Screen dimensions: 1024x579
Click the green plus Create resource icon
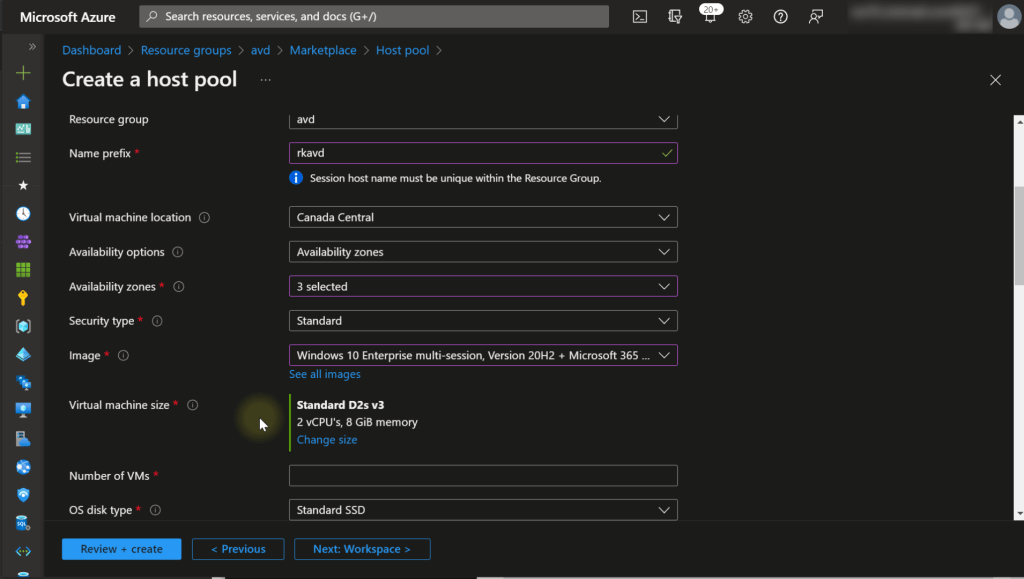tap(23, 73)
